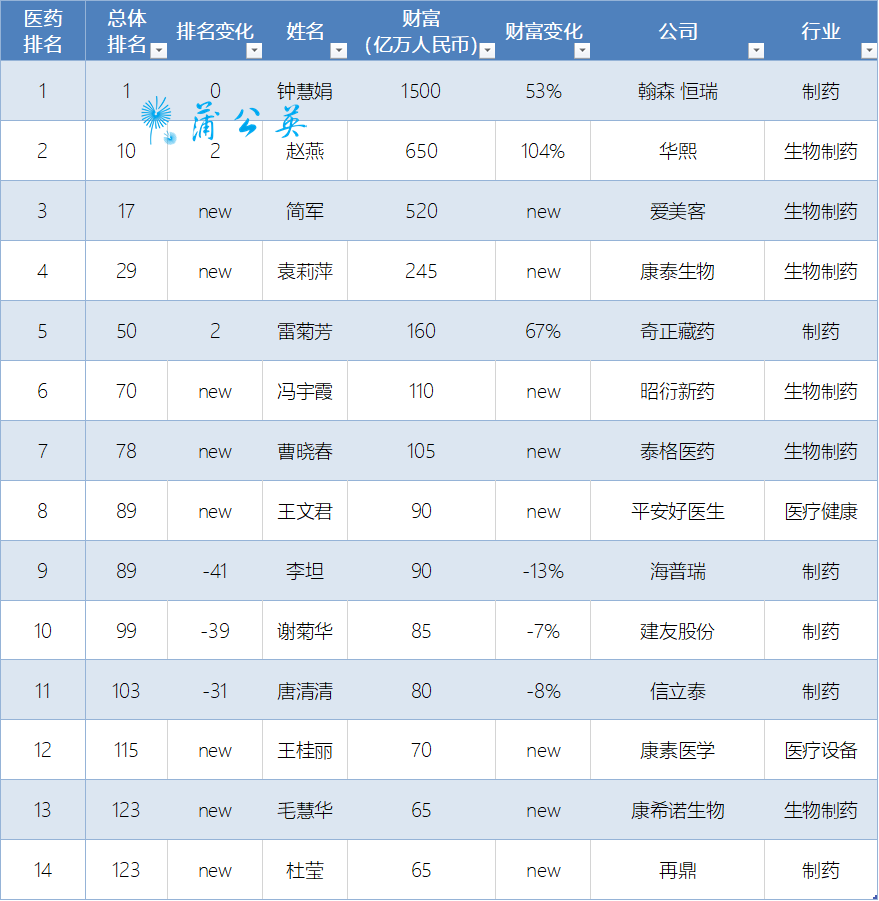Click company cell 康希诺生物
Image resolution: width=879 pixels, height=901 pixels.
coord(677,810)
